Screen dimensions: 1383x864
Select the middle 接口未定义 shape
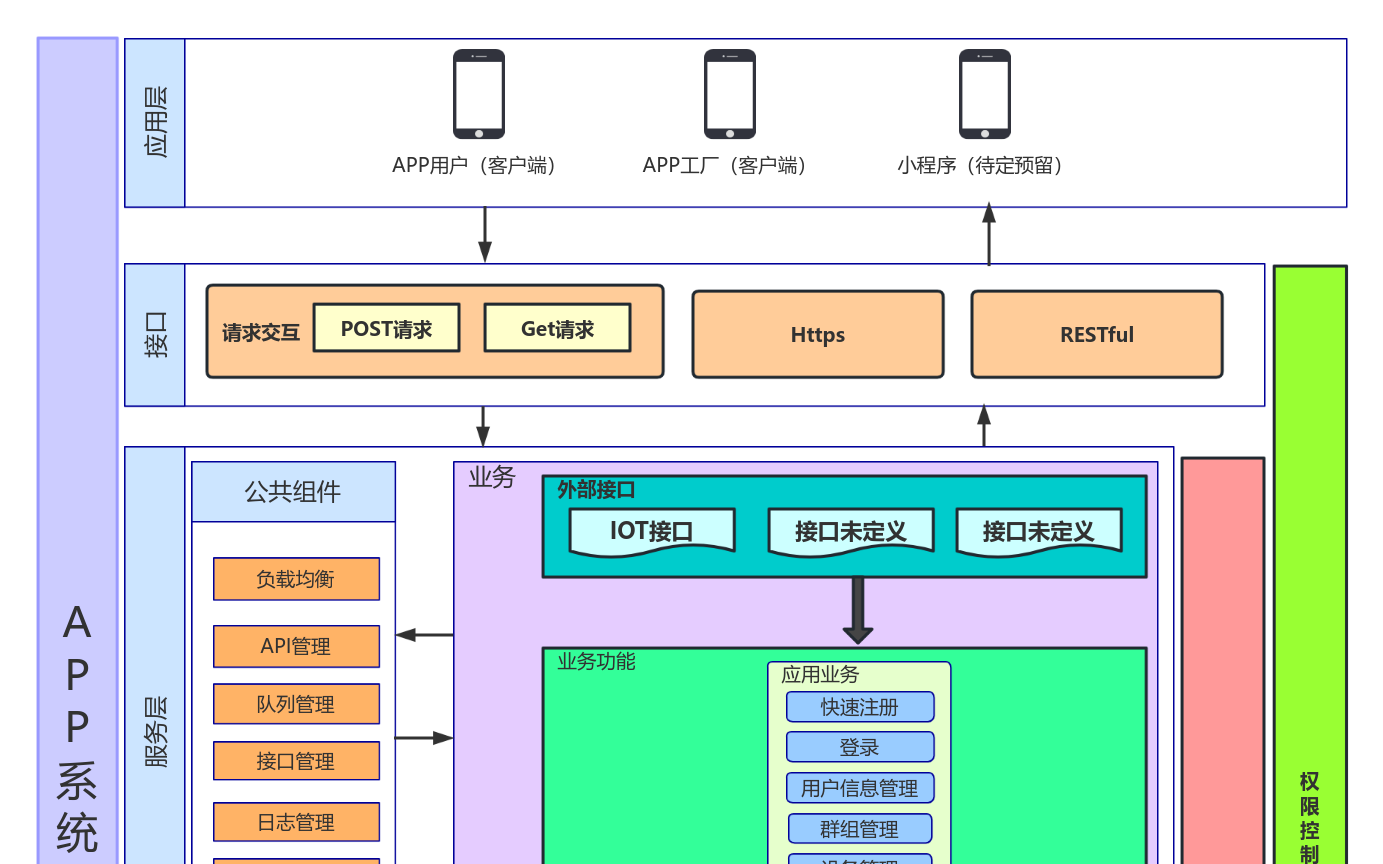point(851,532)
